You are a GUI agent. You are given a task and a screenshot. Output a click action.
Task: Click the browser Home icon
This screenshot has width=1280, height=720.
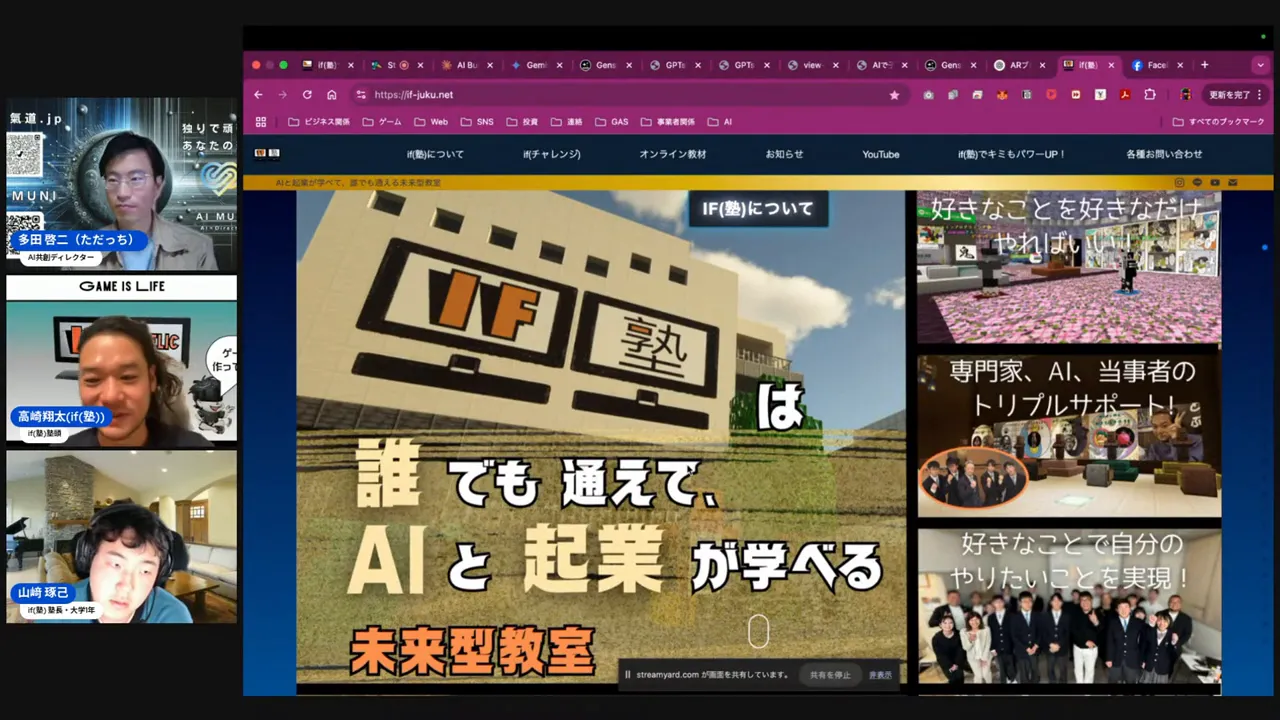(x=334, y=94)
